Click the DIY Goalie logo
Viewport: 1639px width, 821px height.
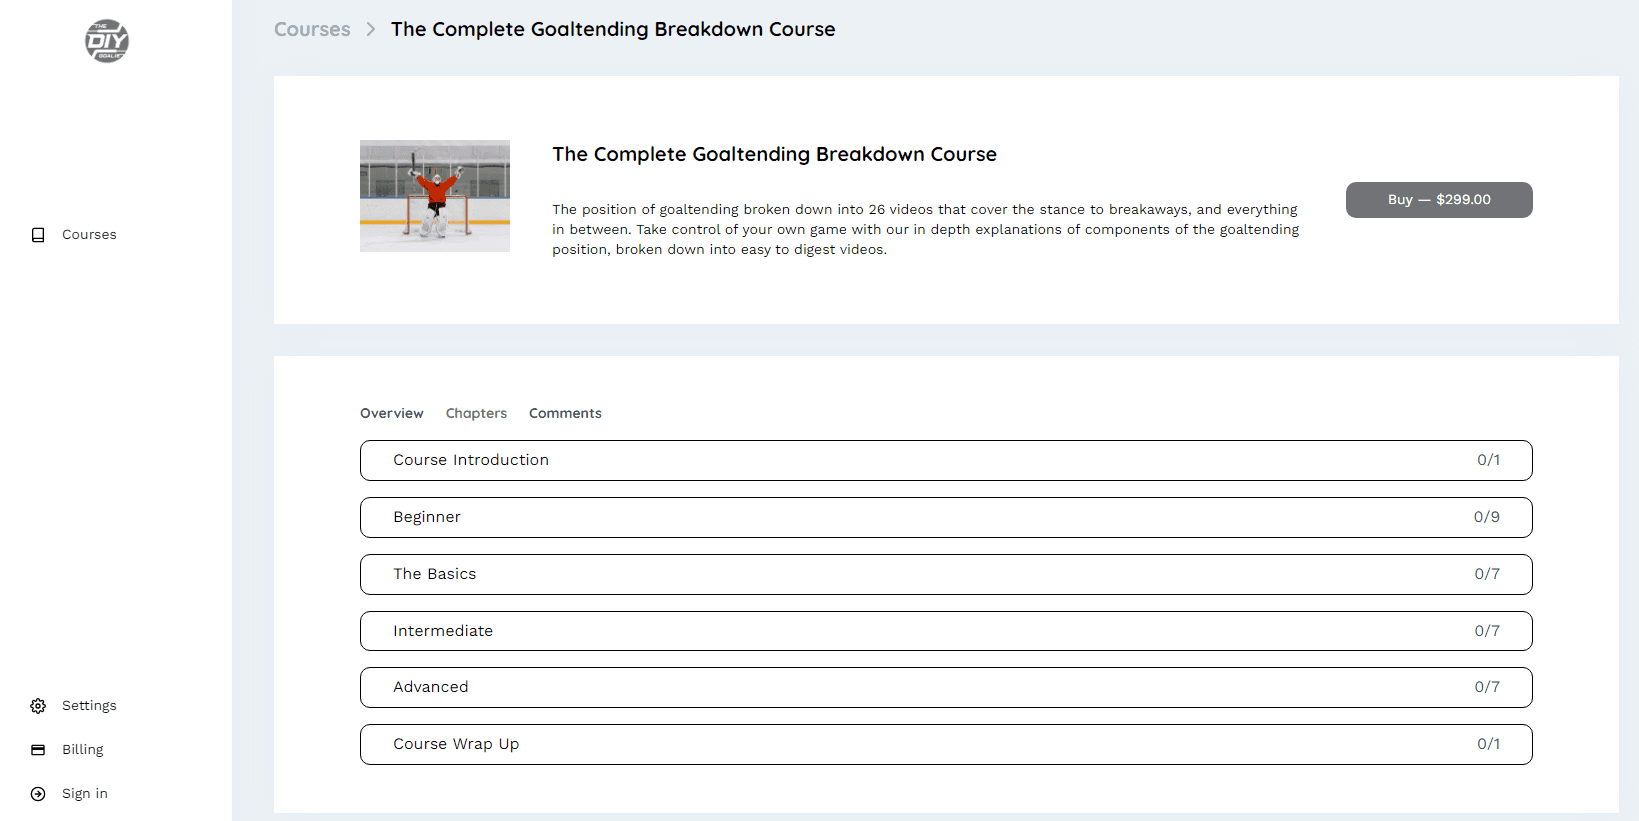[107, 41]
